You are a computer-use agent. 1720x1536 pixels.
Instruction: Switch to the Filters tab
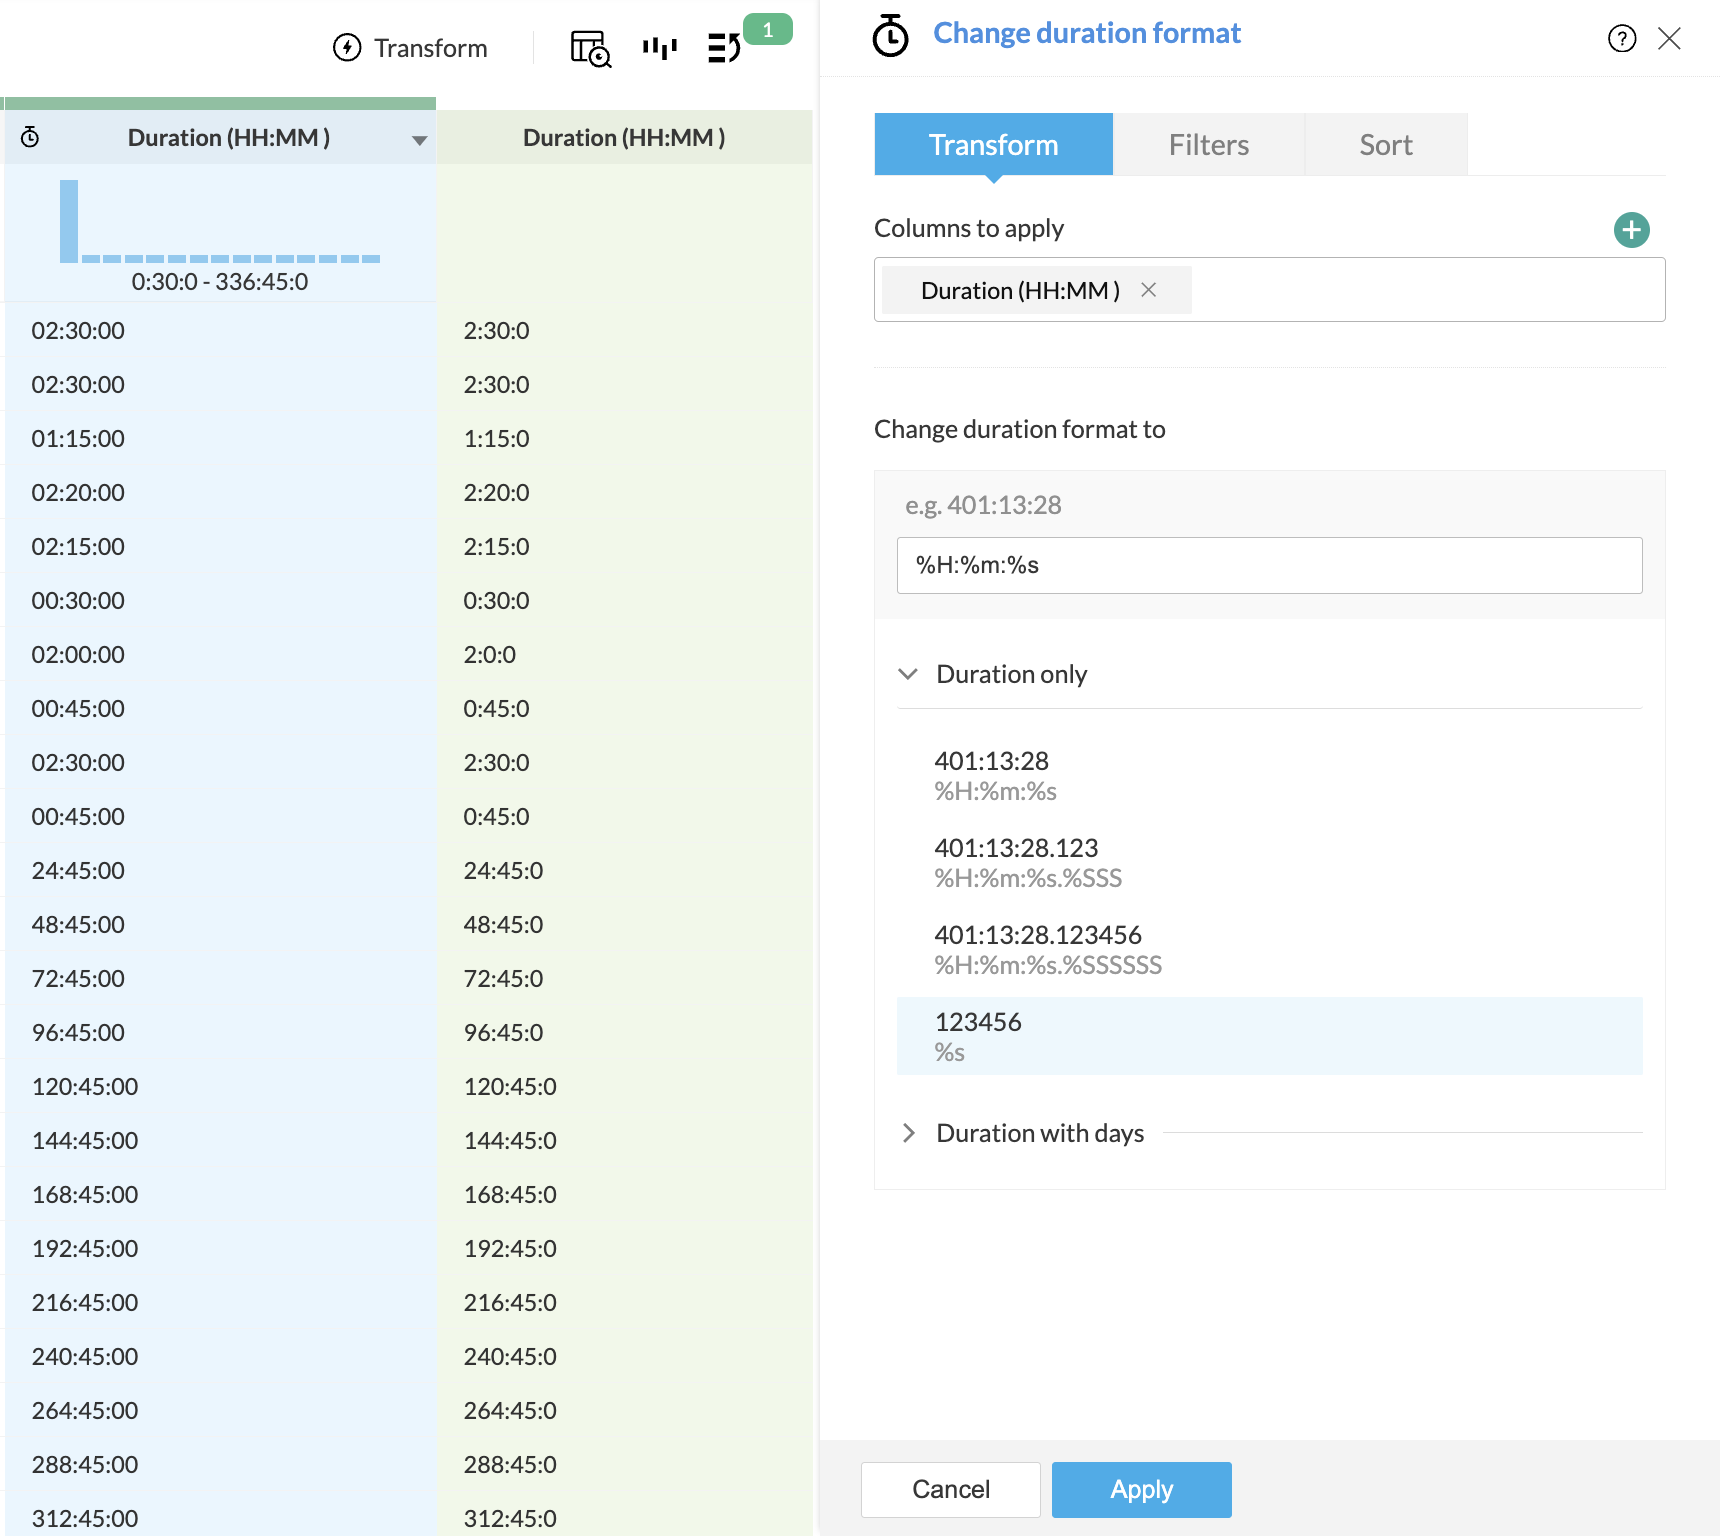point(1208,145)
